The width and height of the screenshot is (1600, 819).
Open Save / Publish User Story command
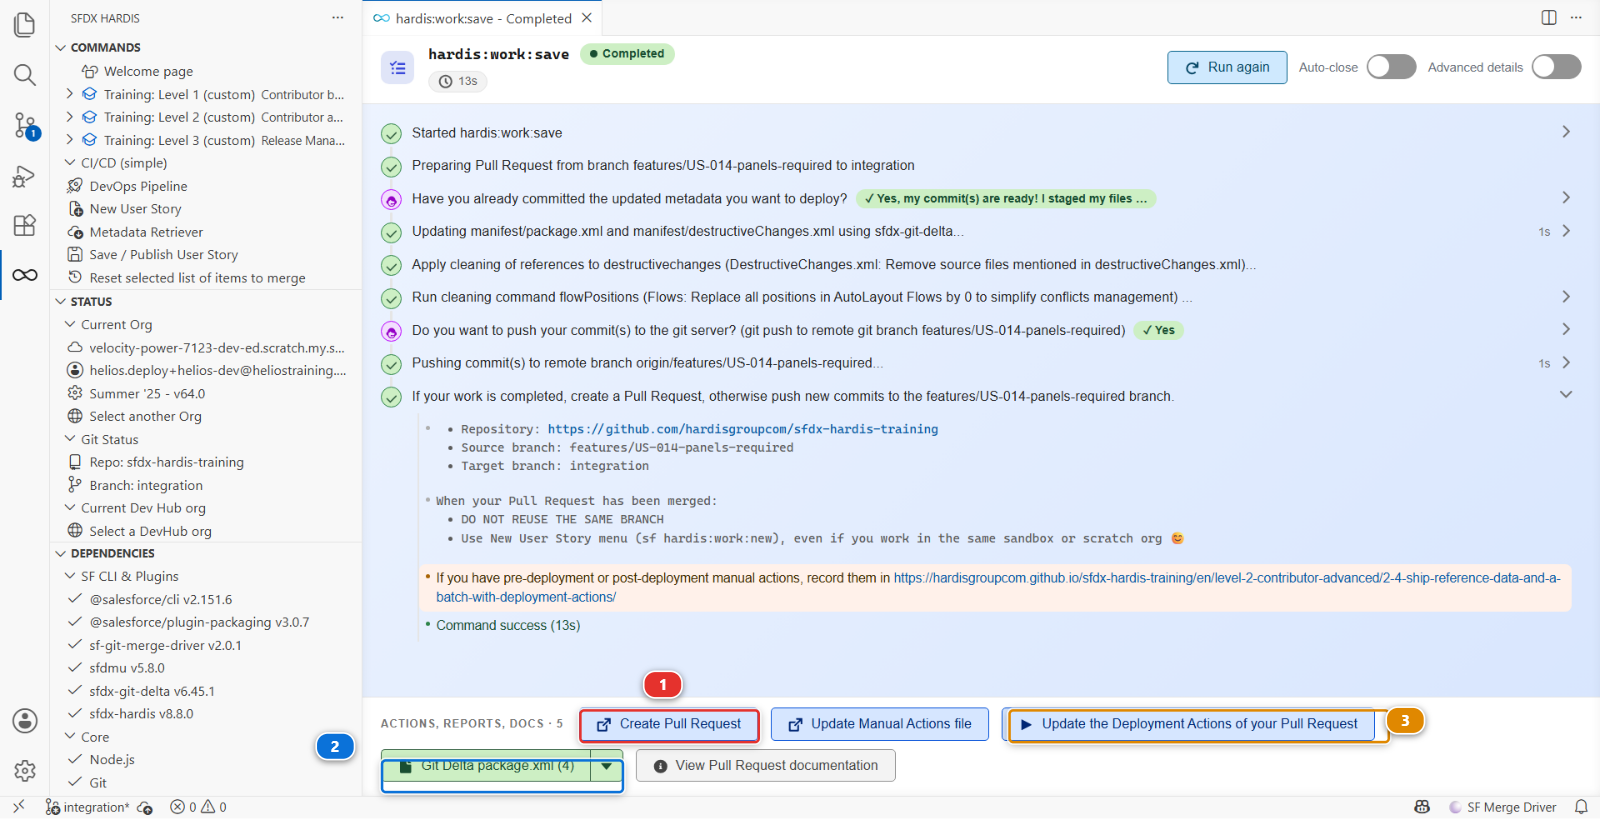pos(164,255)
